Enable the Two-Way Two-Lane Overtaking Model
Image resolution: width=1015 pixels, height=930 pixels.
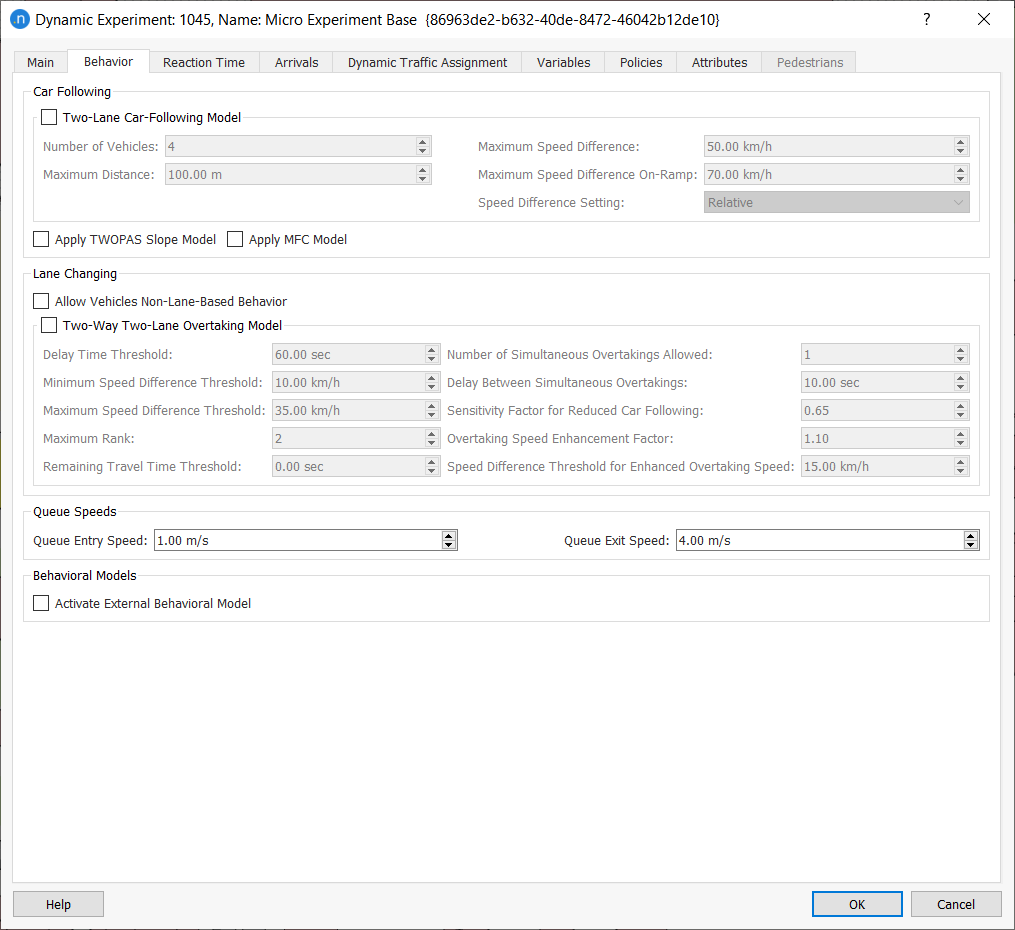pyautogui.click(x=49, y=325)
